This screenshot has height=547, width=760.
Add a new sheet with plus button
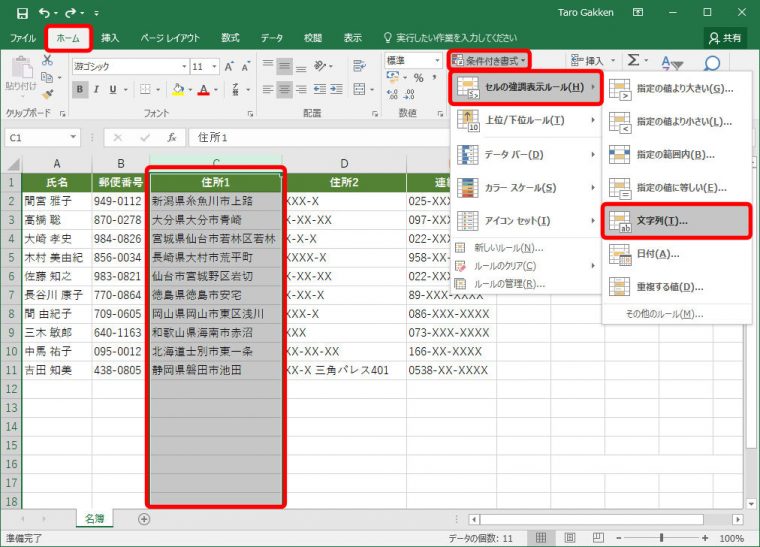[144, 519]
